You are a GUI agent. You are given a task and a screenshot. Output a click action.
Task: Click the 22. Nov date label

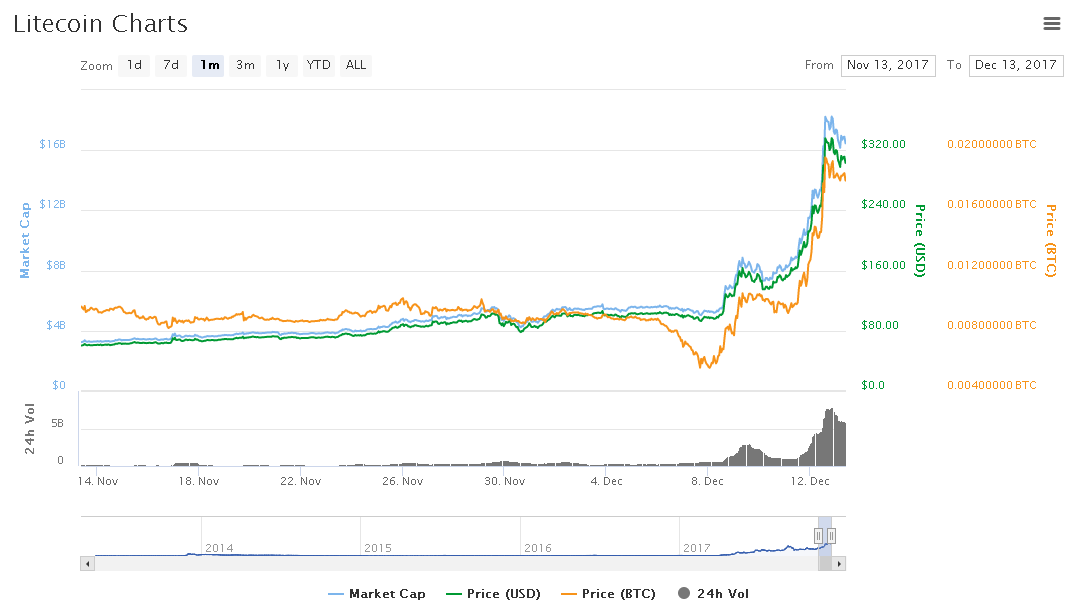pyautogui.click(x=300, y=481)
